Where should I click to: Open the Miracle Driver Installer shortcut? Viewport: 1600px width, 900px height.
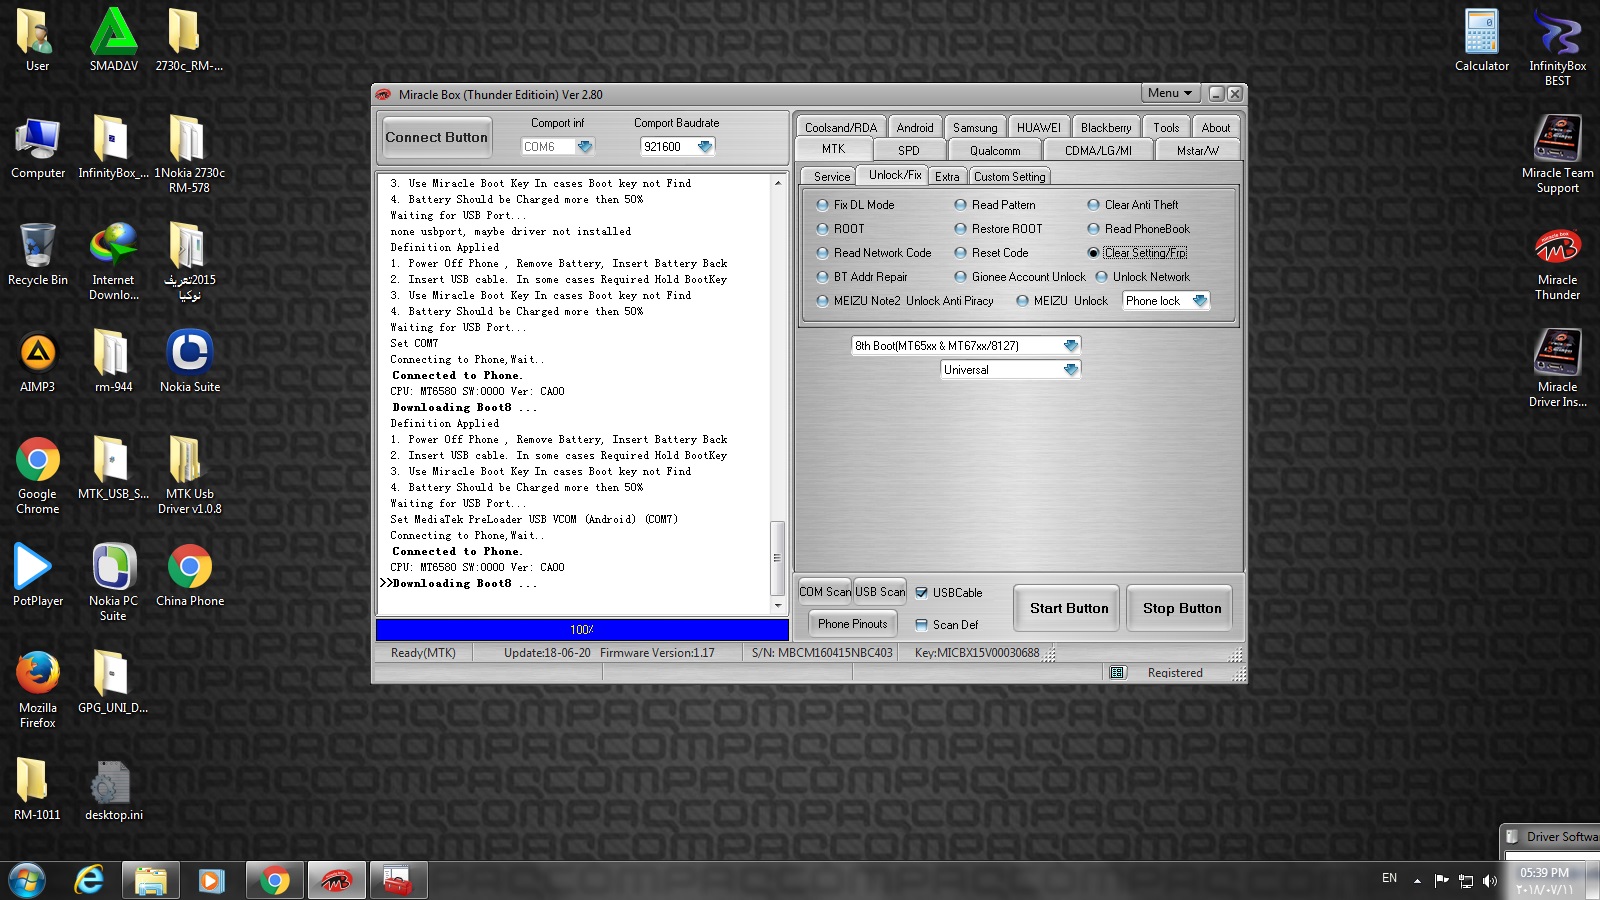point(1557,367)
